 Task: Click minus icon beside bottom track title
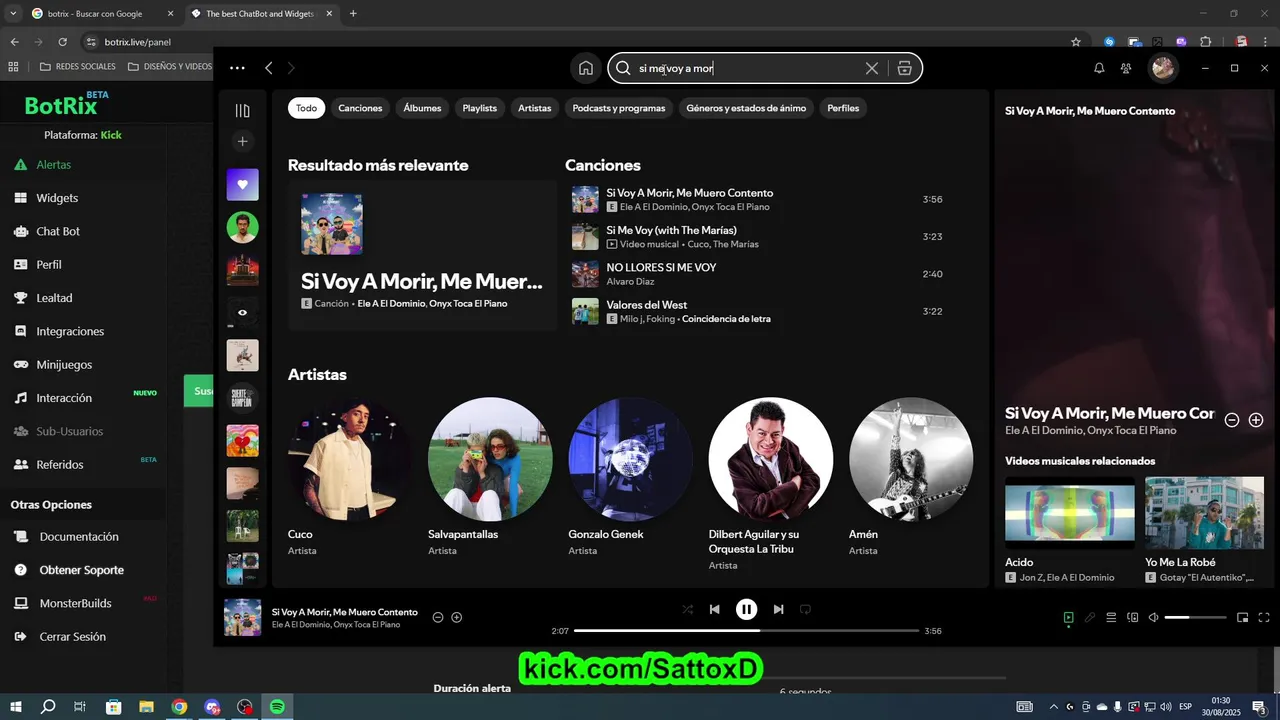[438, 617]
